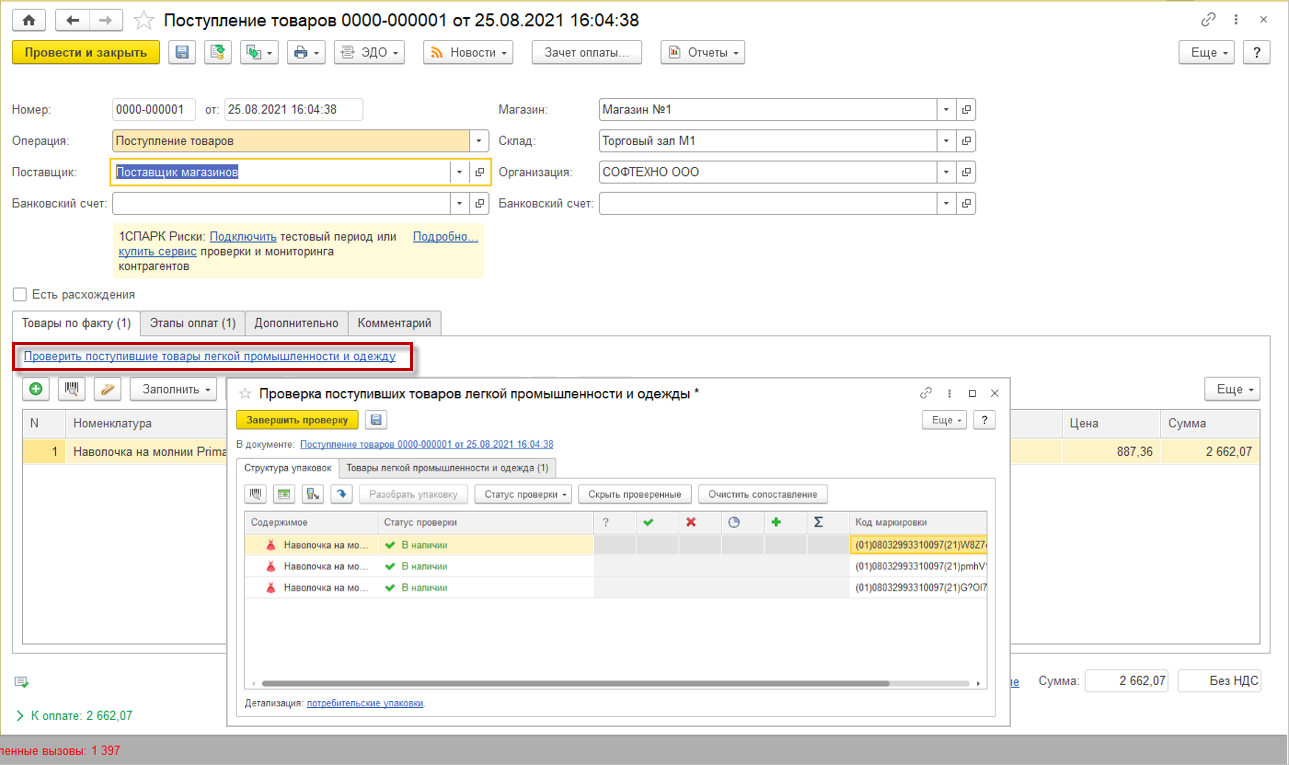Image resolution: width=1289 pixels, height=765 pixels.
Task: Click Скрыть проверенные button
Action: 635,494
